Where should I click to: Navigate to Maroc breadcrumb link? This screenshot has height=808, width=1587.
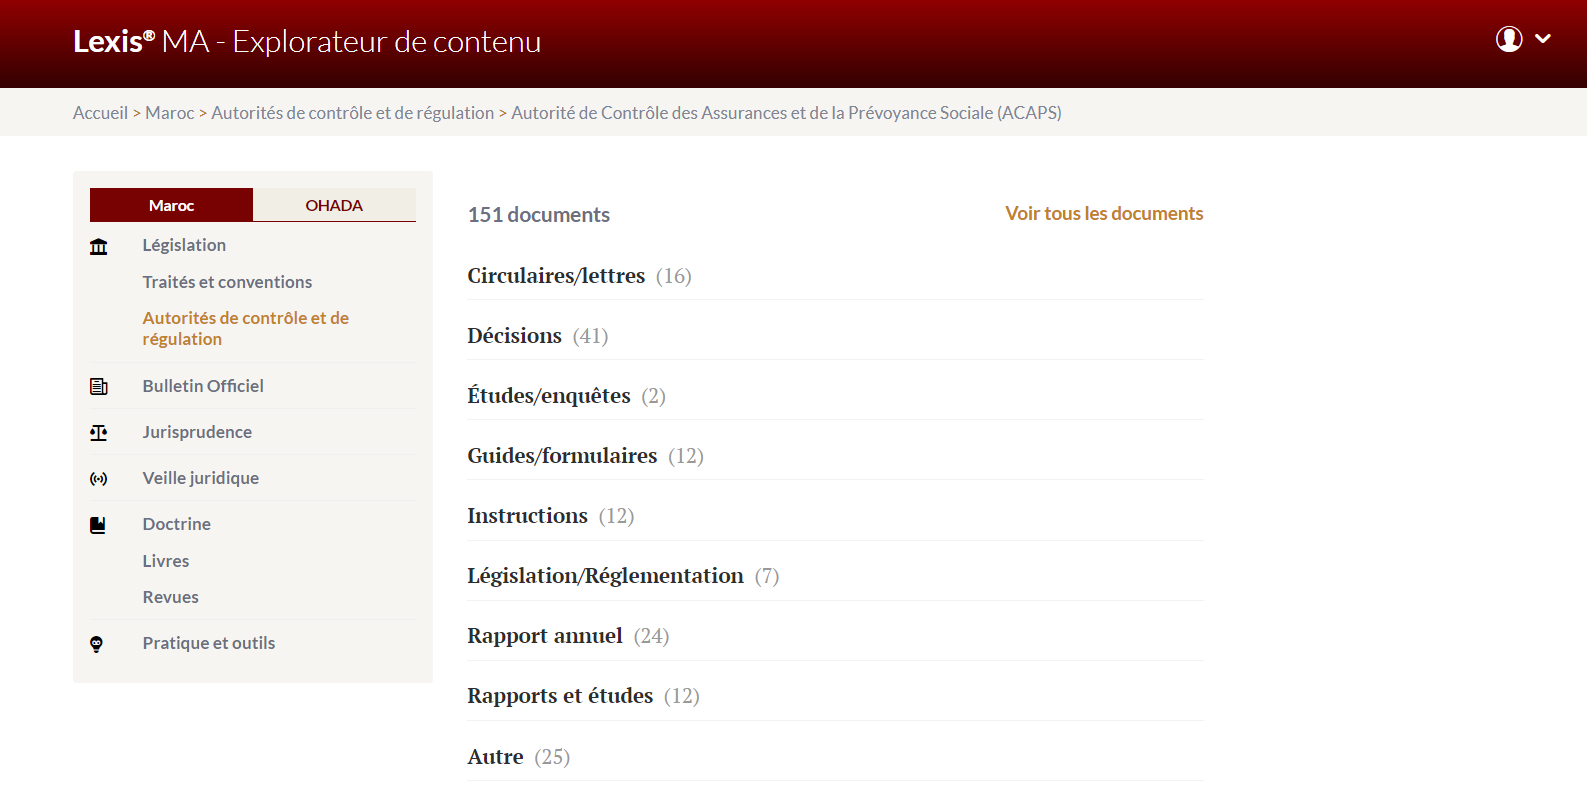click(x=170, y=113)
